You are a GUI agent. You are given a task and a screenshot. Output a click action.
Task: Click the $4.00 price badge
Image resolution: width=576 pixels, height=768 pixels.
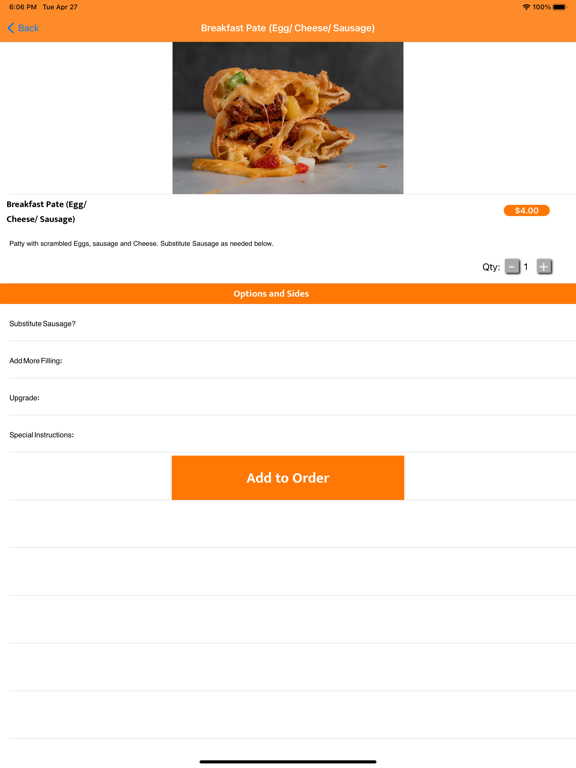pyautogui.click(x=527, y=211)
